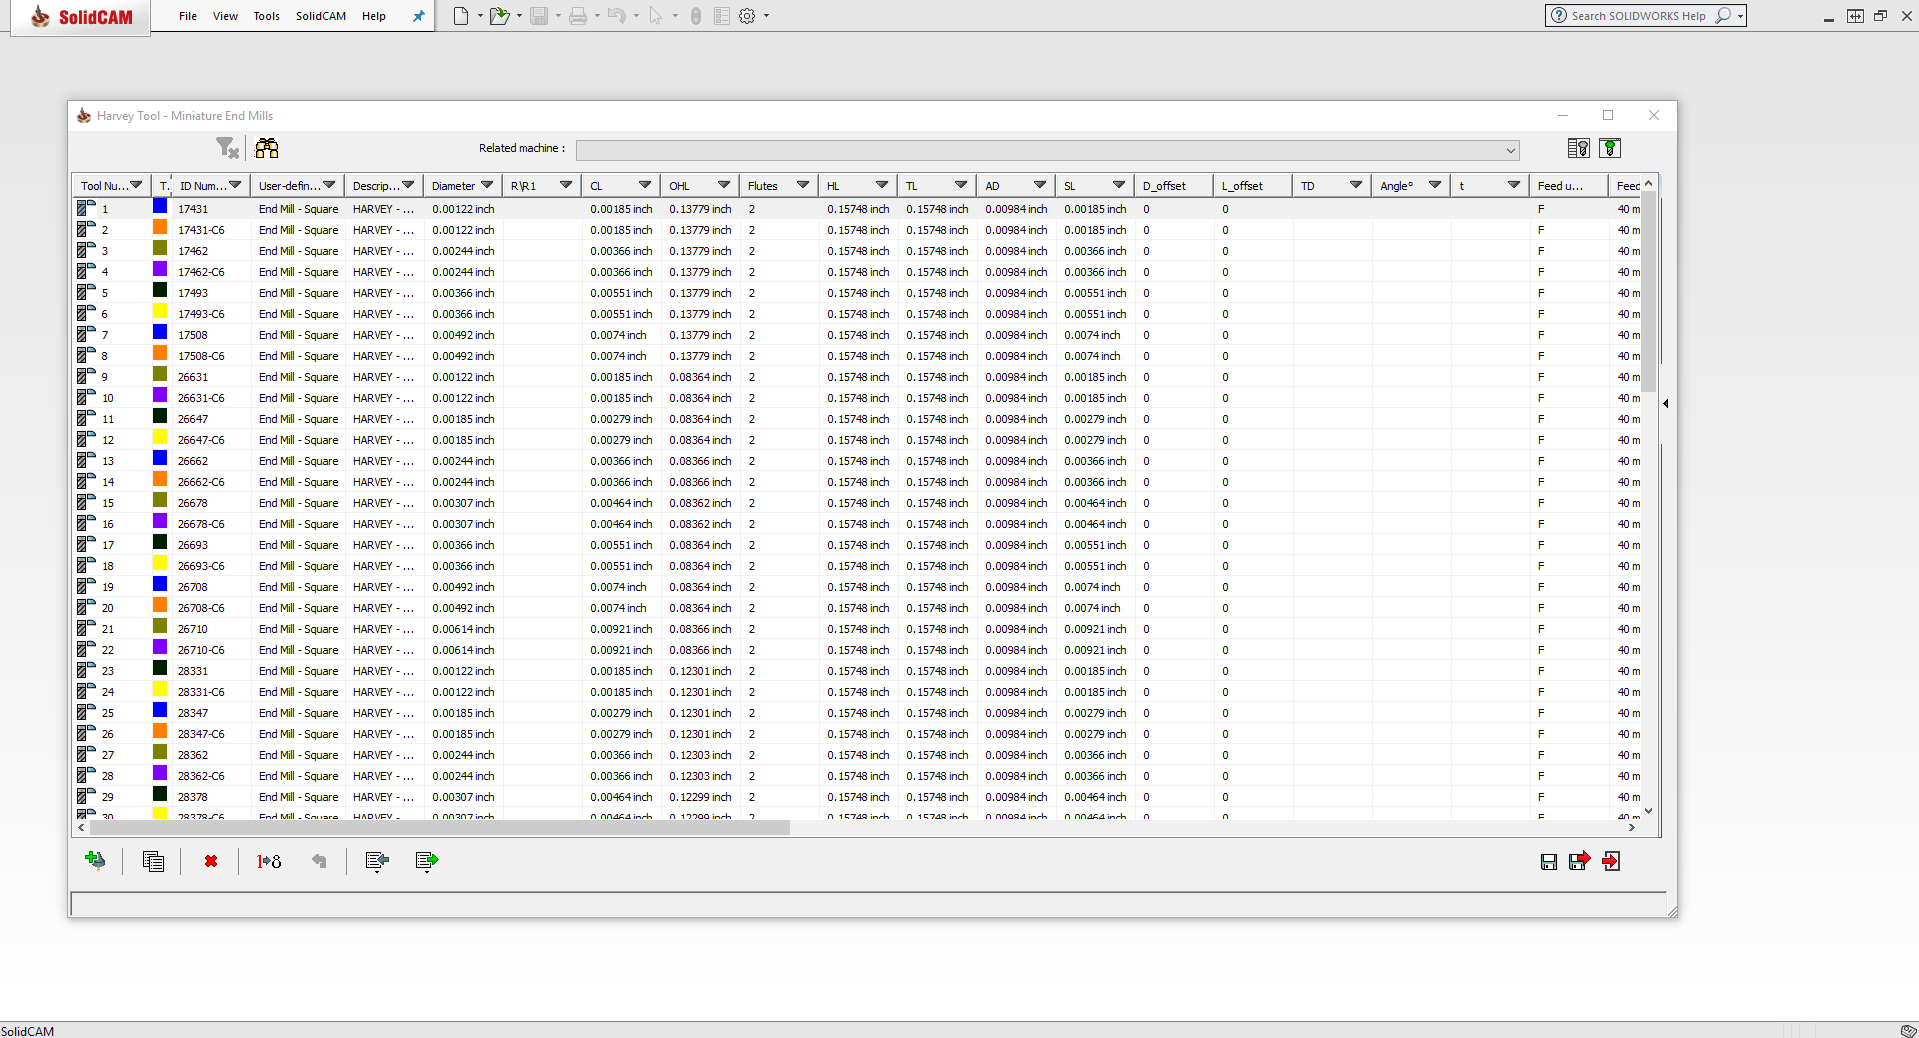
Task: Select the Diameter 0.00614 inch of tool 21
Action: pyautogui.click(x=463, y=629)
